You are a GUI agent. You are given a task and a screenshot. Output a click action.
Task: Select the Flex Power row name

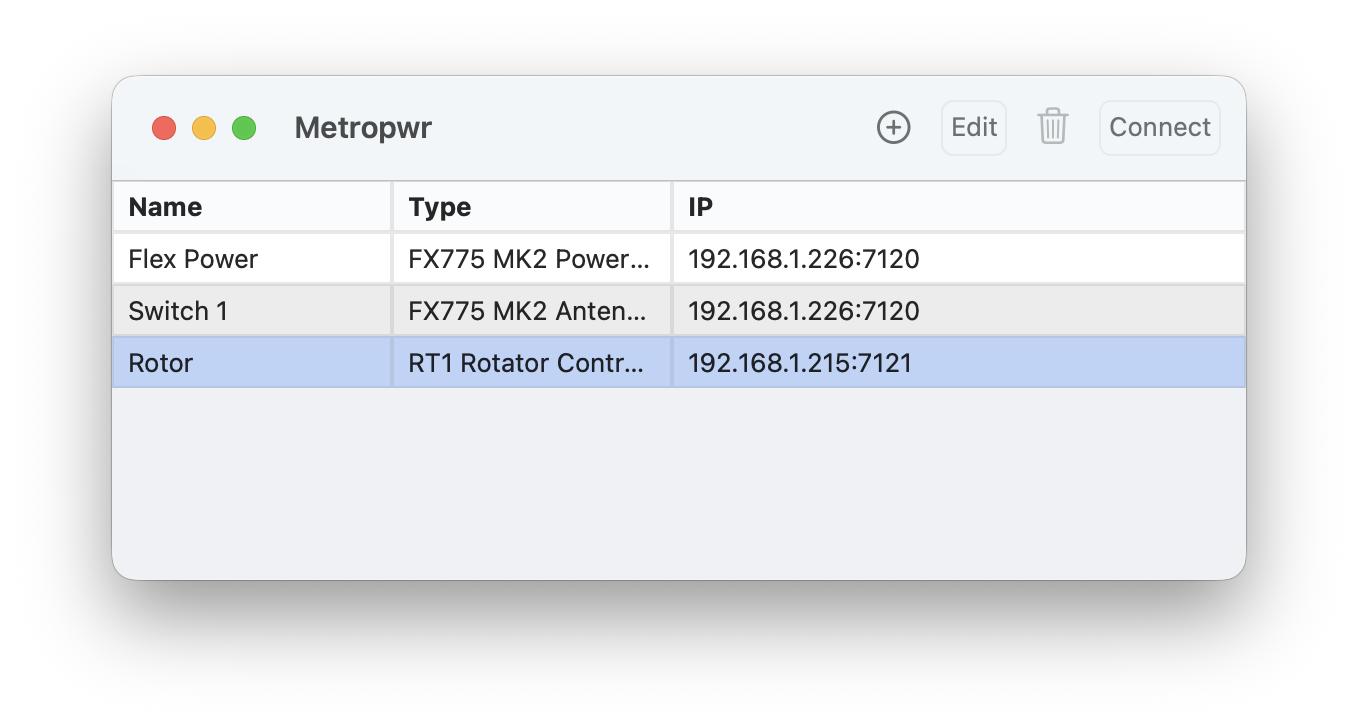[x=193, y=259]
